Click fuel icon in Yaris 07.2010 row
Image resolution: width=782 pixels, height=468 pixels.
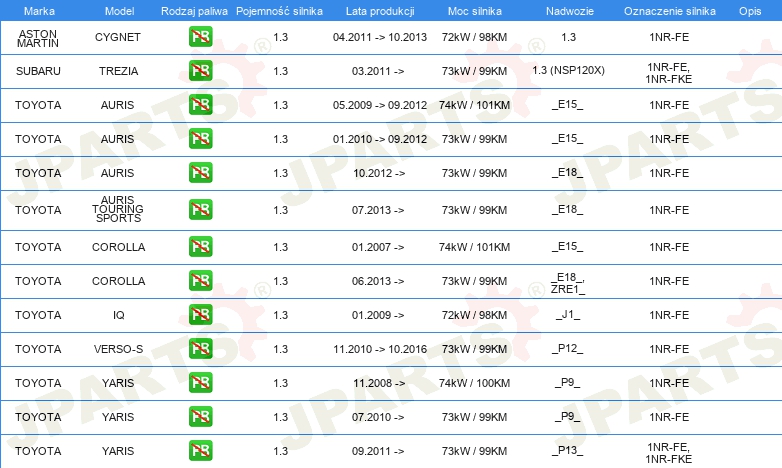point(200,416)
